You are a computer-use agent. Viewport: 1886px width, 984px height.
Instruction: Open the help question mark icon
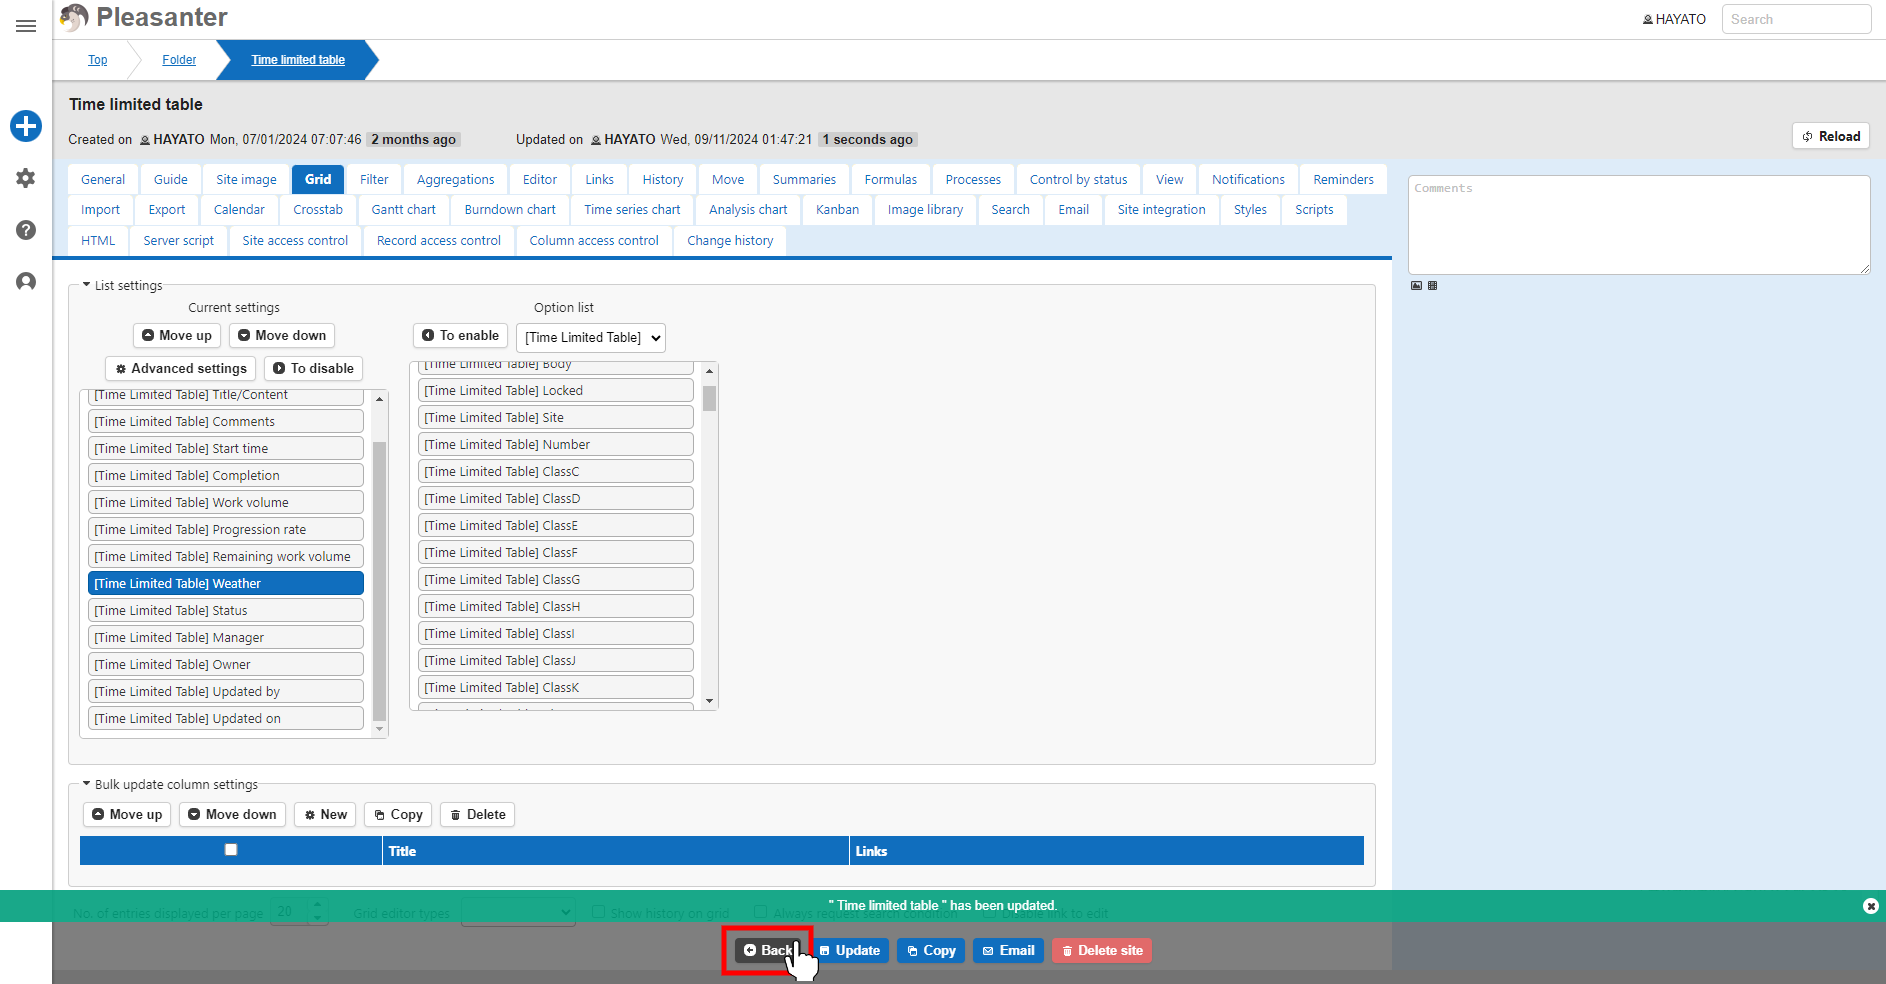(x=26, y=230)
